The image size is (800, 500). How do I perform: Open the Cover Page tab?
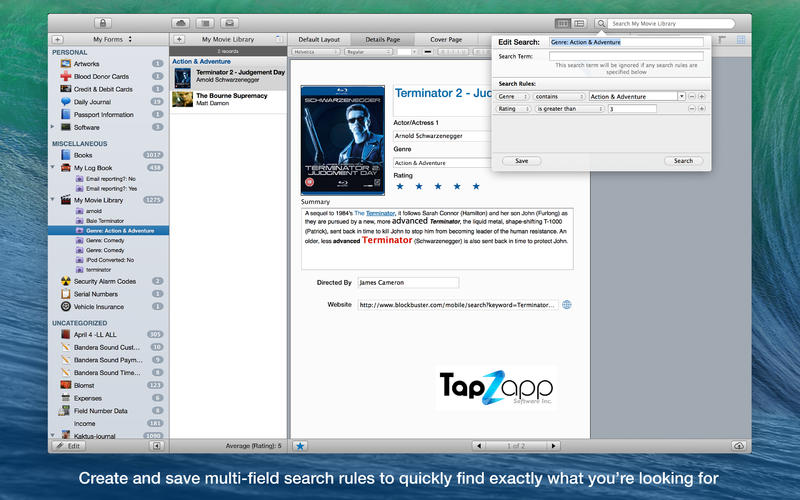(x=446, y=39)
